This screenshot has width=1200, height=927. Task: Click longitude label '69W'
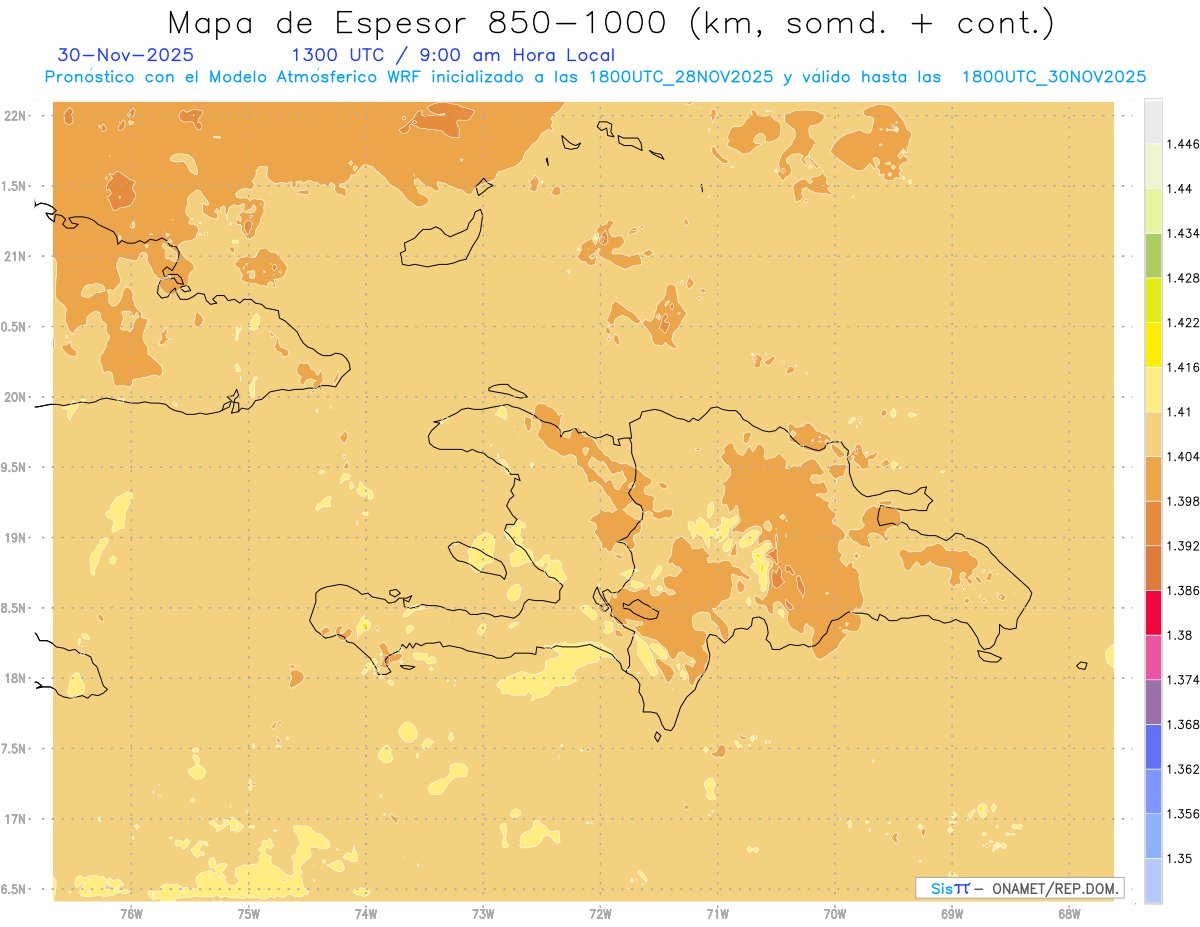(952, 914)
